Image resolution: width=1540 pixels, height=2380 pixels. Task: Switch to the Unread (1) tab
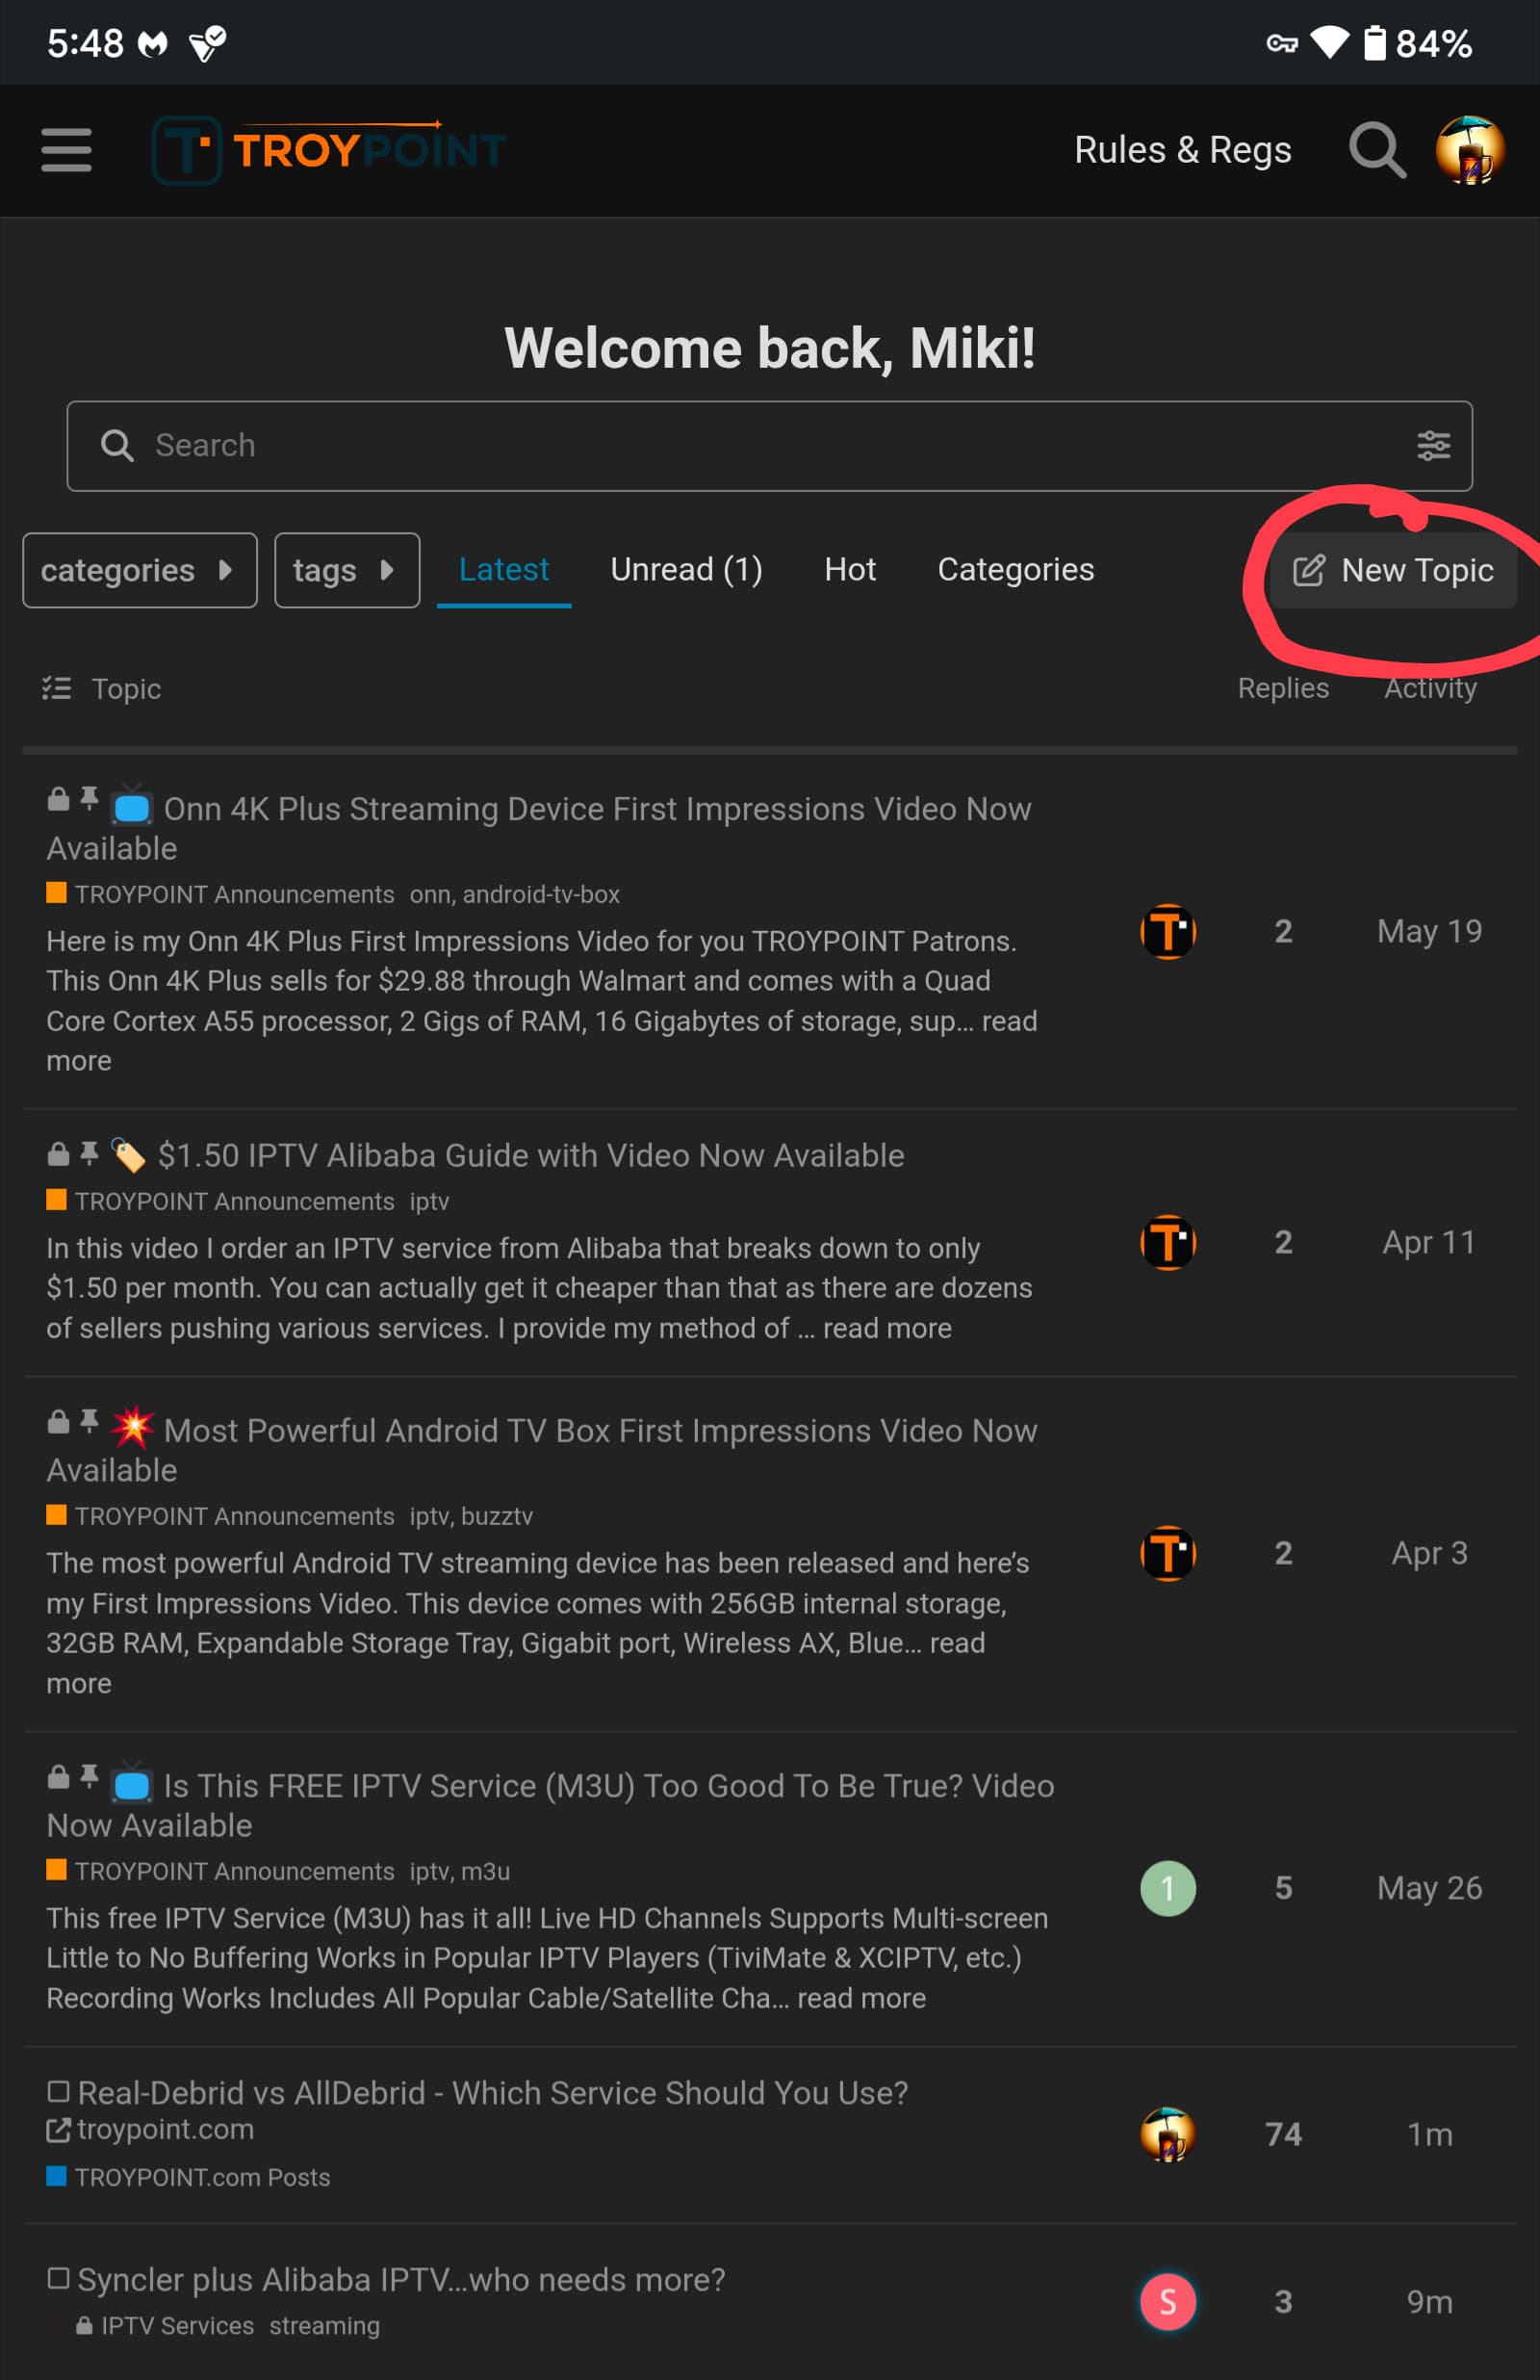point(686,569)
